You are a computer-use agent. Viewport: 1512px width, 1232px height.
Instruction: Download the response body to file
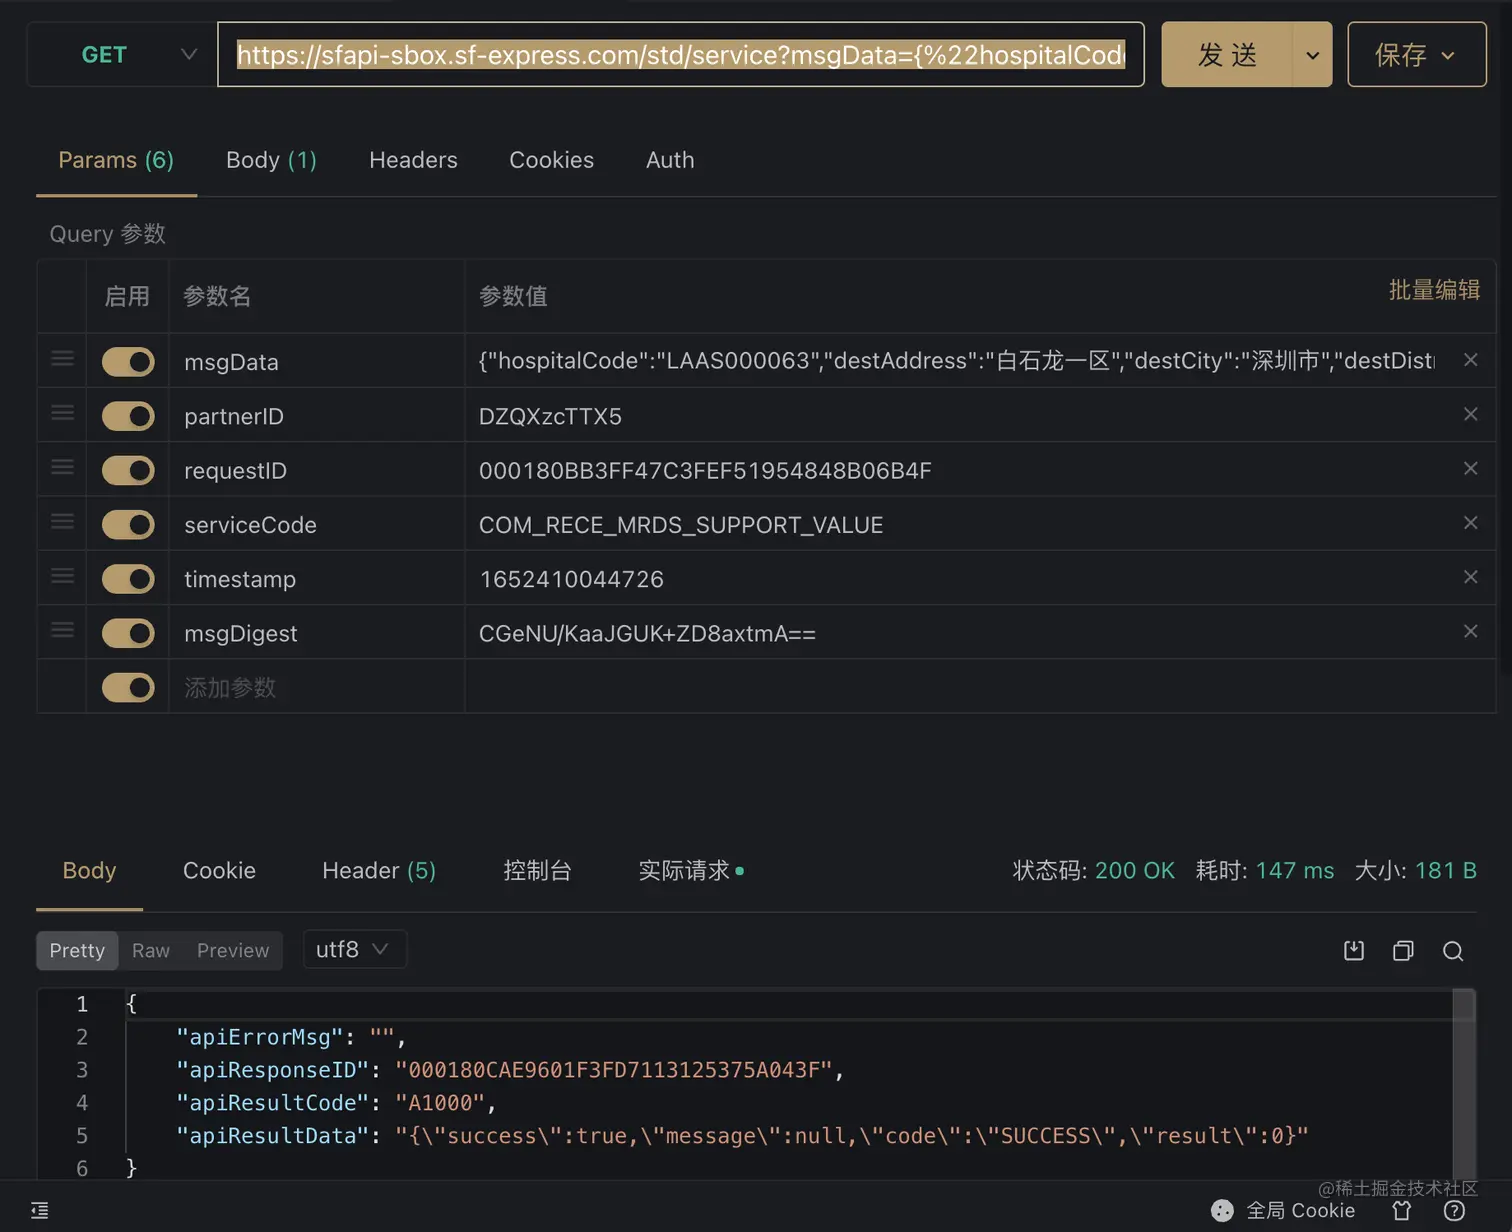pos(1354,950)
